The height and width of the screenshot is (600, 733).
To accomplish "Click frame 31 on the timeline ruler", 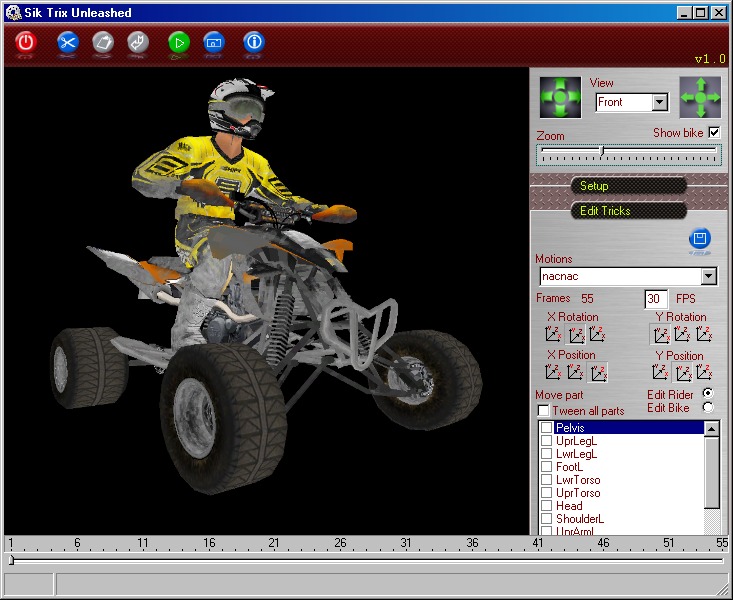I will (x=406, y=542).
